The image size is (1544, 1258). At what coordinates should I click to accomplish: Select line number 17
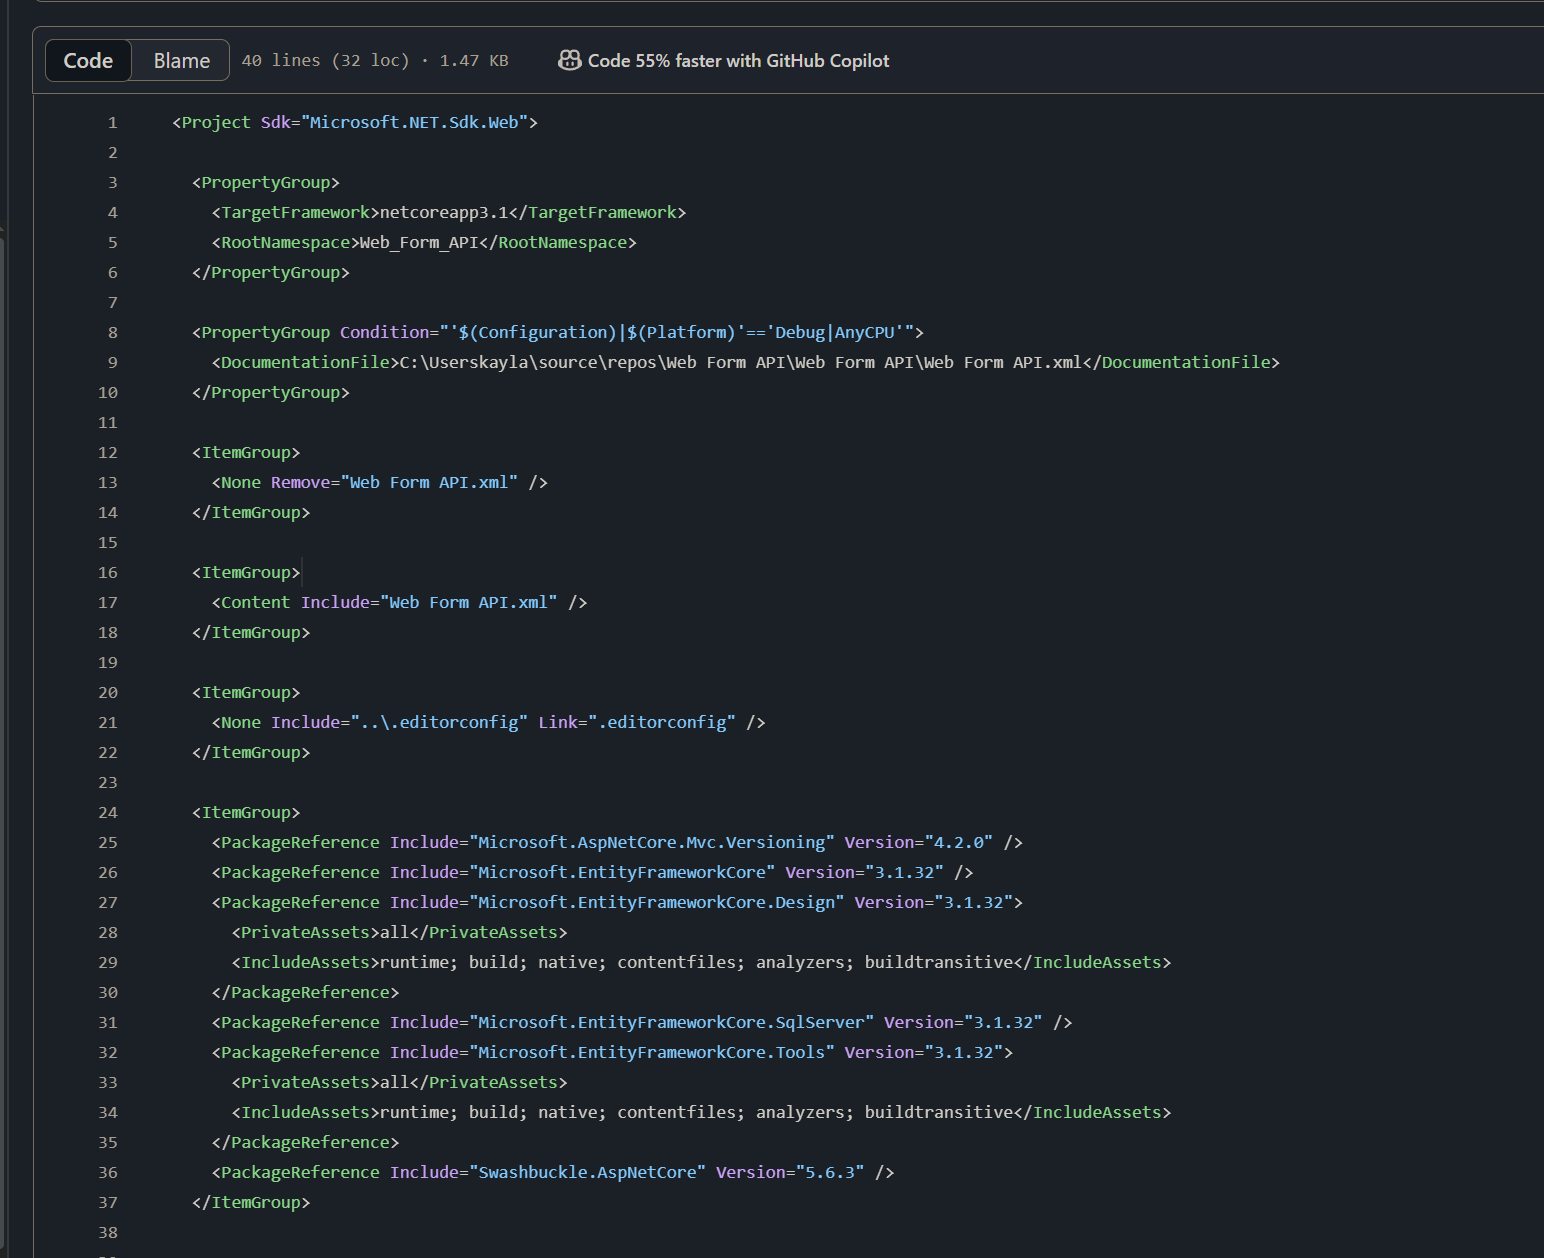tap(108, 602)
